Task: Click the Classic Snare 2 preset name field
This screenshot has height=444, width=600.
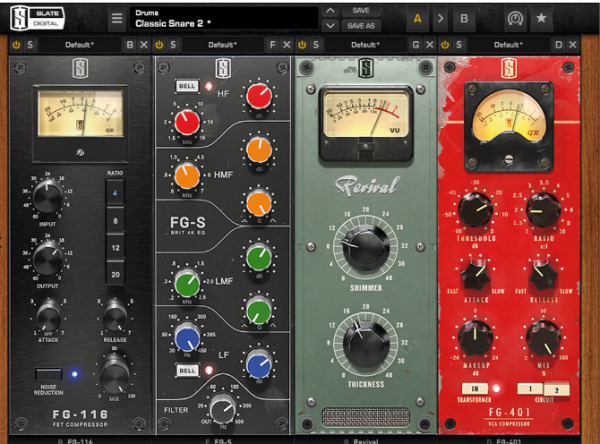Action: (x=220, y=21)
